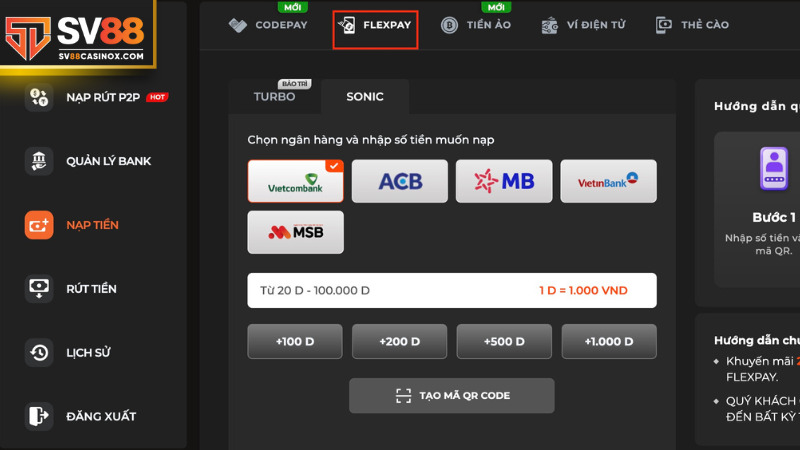Open the Nạp Rút P2P icon
800x450 pixels.
[x=39, y=97]
